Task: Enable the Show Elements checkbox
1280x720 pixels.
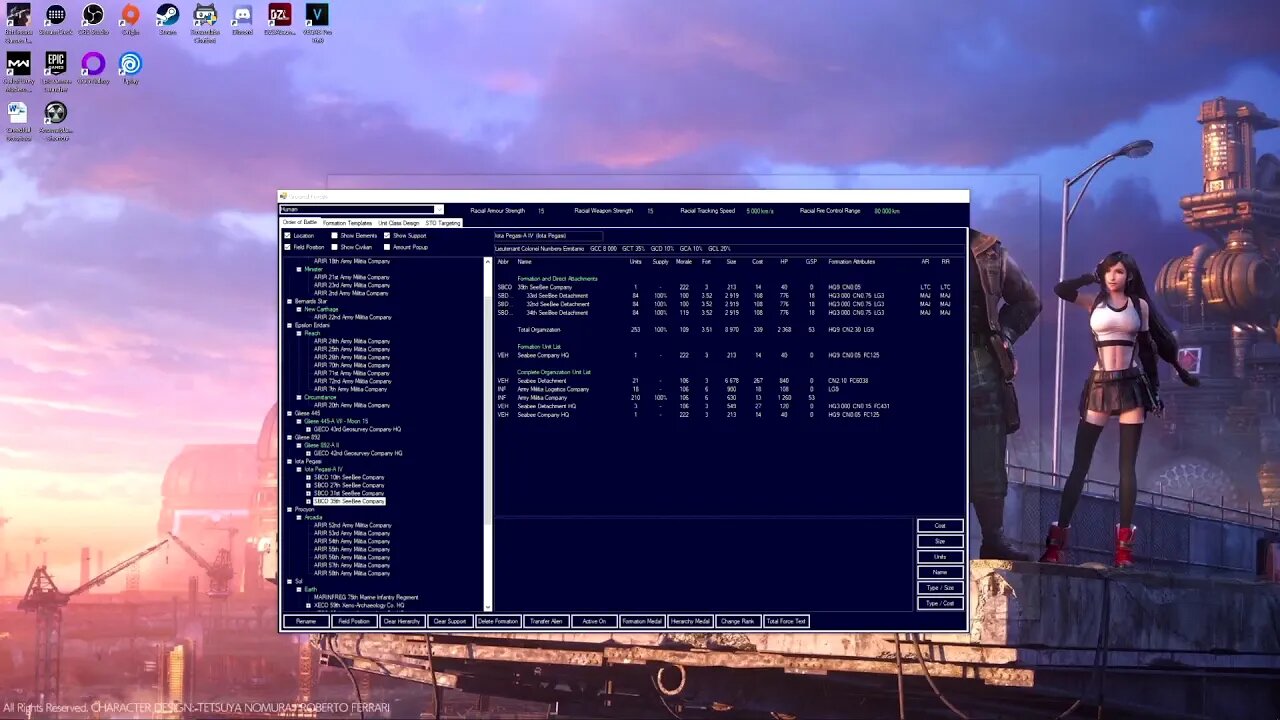Action: pyautogui.click(x=335, y=236)
